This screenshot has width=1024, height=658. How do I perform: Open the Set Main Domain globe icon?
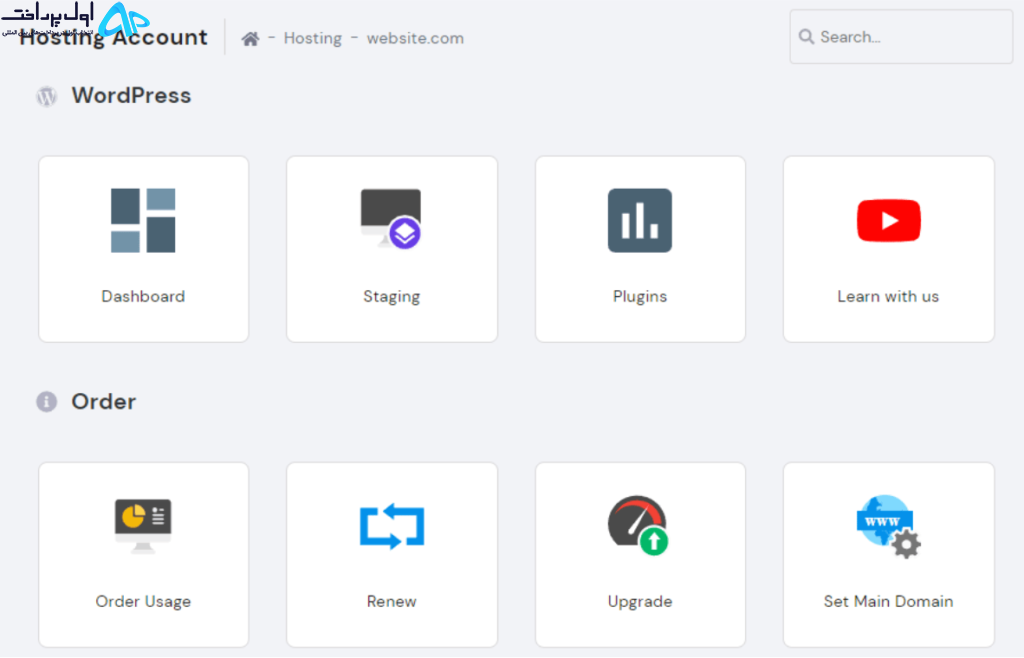click(888, 526)
